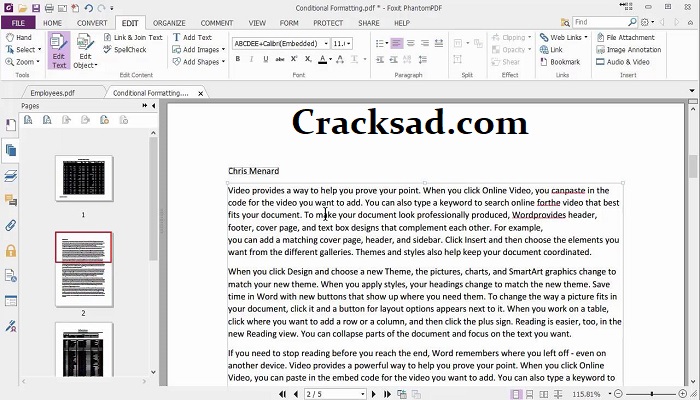Open the font size dropdown
Screen dimensions: 700x400
349,43
